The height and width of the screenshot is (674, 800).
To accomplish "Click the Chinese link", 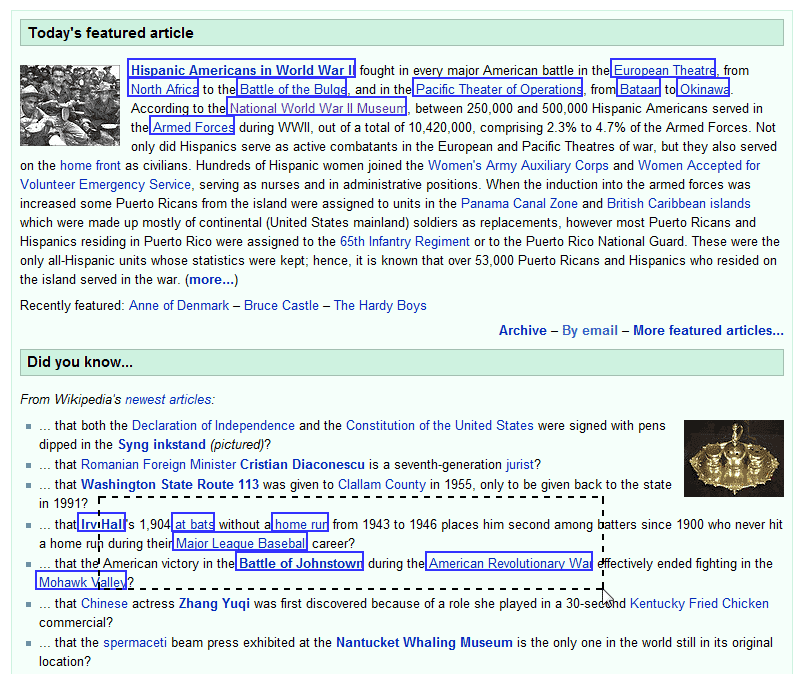I will (104, 603).
